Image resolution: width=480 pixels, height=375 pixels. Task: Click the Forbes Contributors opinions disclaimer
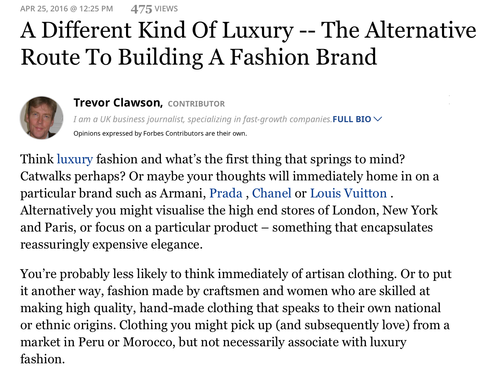tap(160, 133)
